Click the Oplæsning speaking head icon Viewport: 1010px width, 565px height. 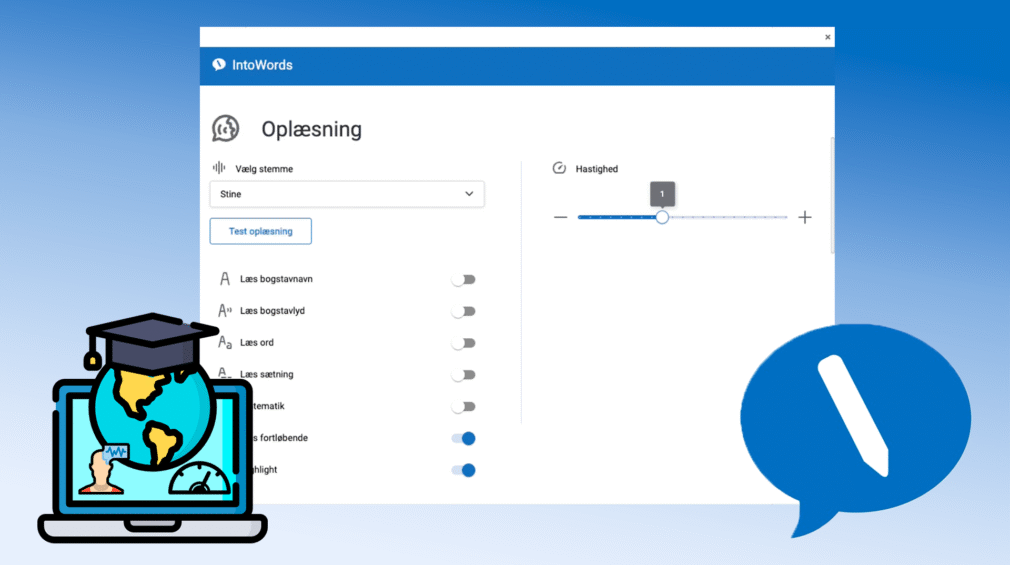(225, 129)
